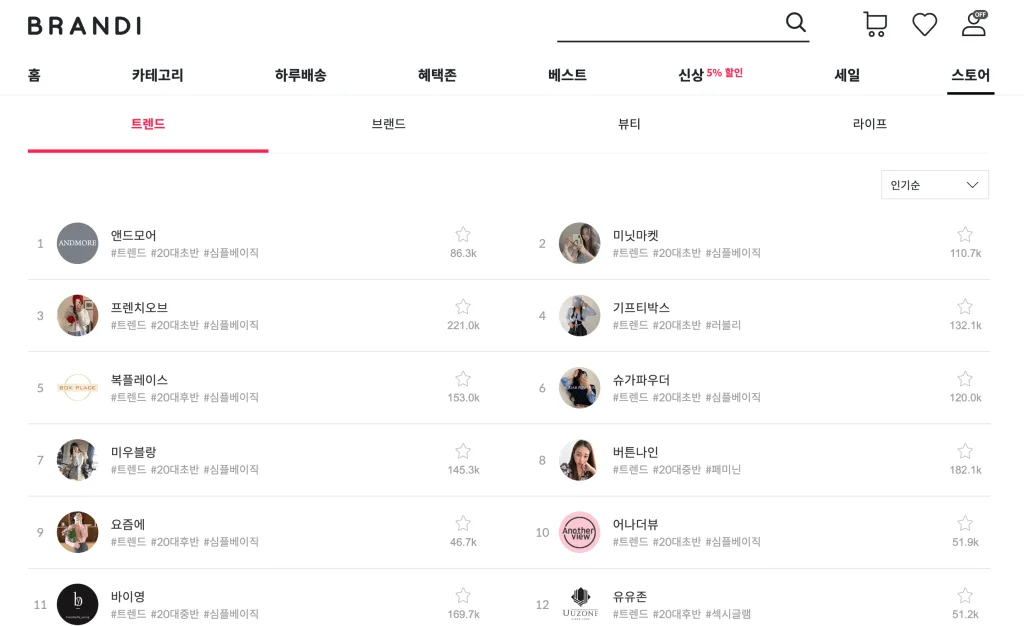Open the 앤드모어 store logo

(x=78, y=243)
